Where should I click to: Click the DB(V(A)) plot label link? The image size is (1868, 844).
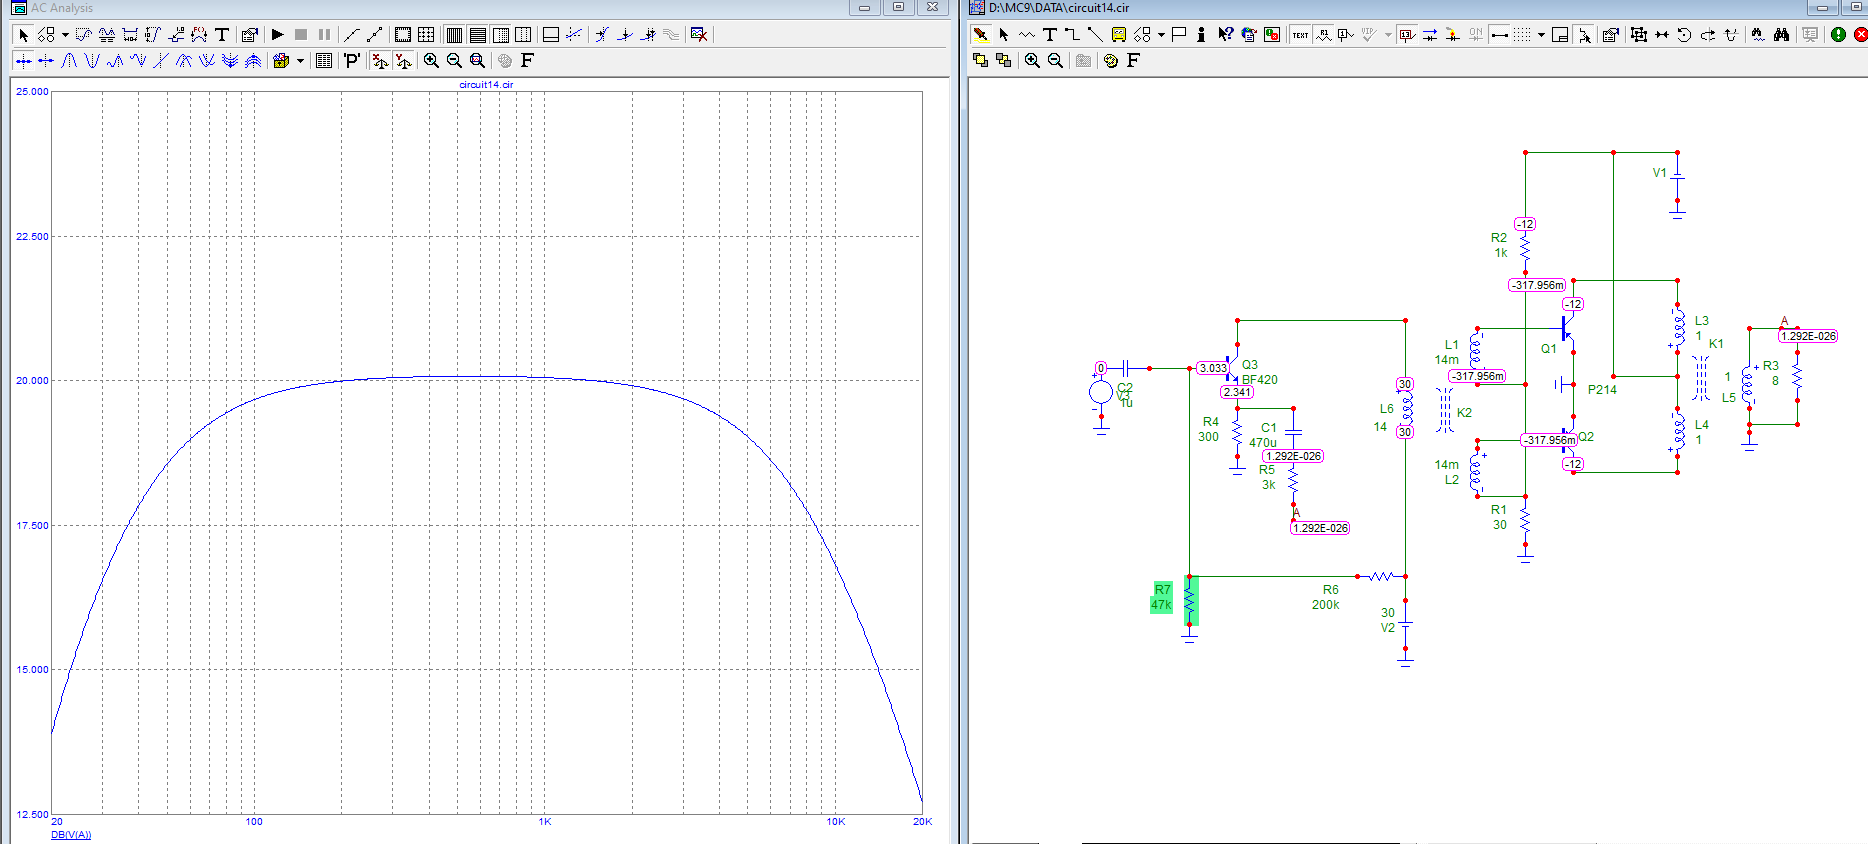pos(71,835)
